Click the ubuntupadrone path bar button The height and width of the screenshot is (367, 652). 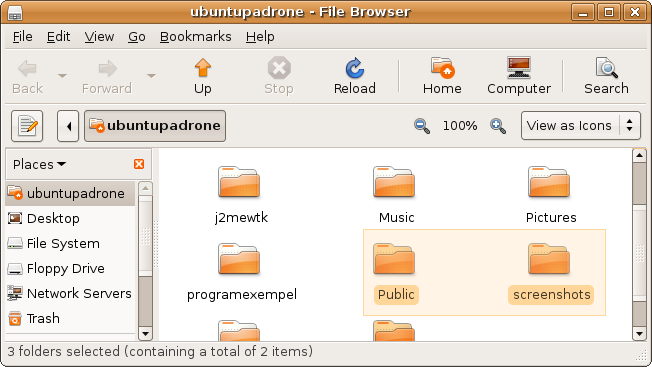point(155,126)
